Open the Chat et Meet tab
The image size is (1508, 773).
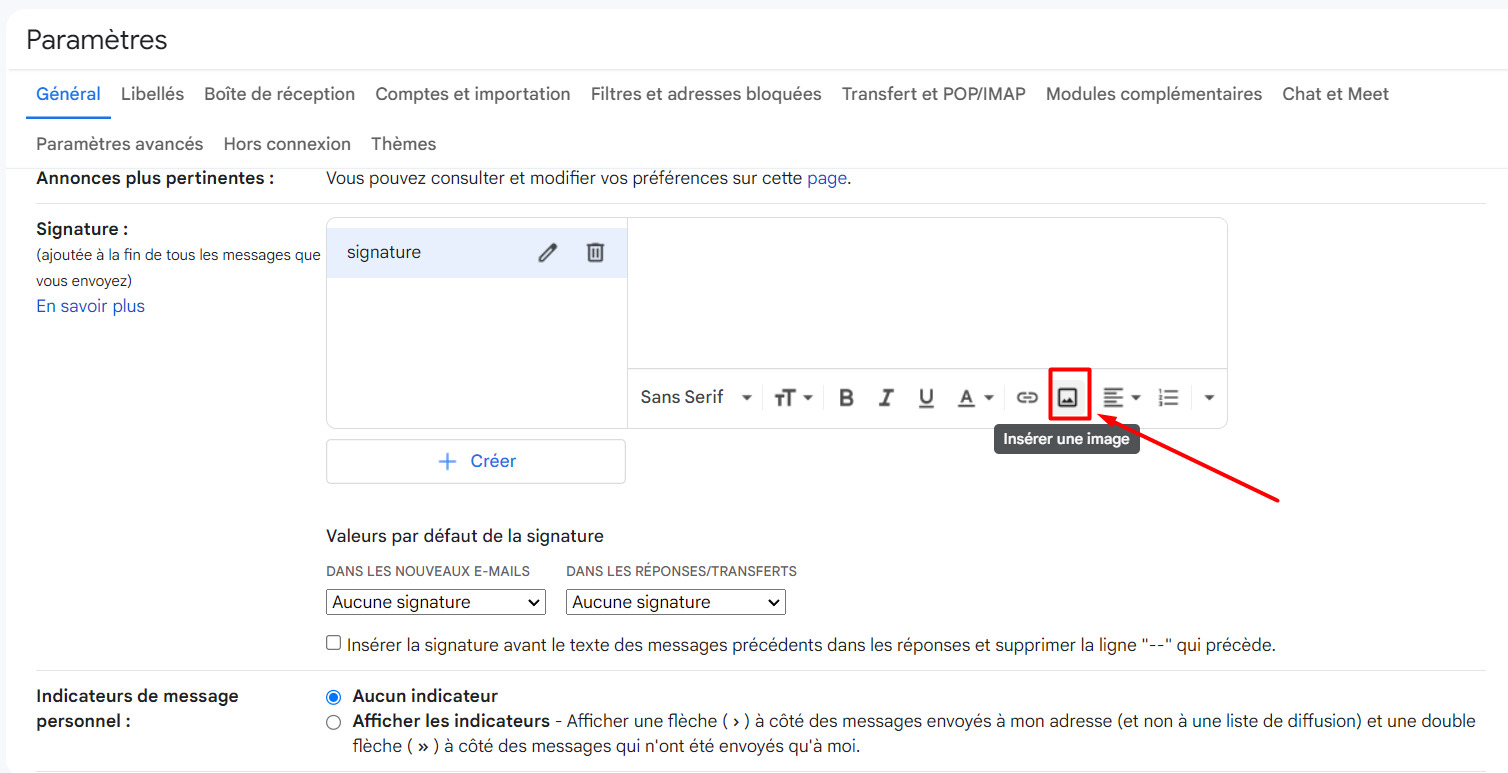pos(1336,94)
